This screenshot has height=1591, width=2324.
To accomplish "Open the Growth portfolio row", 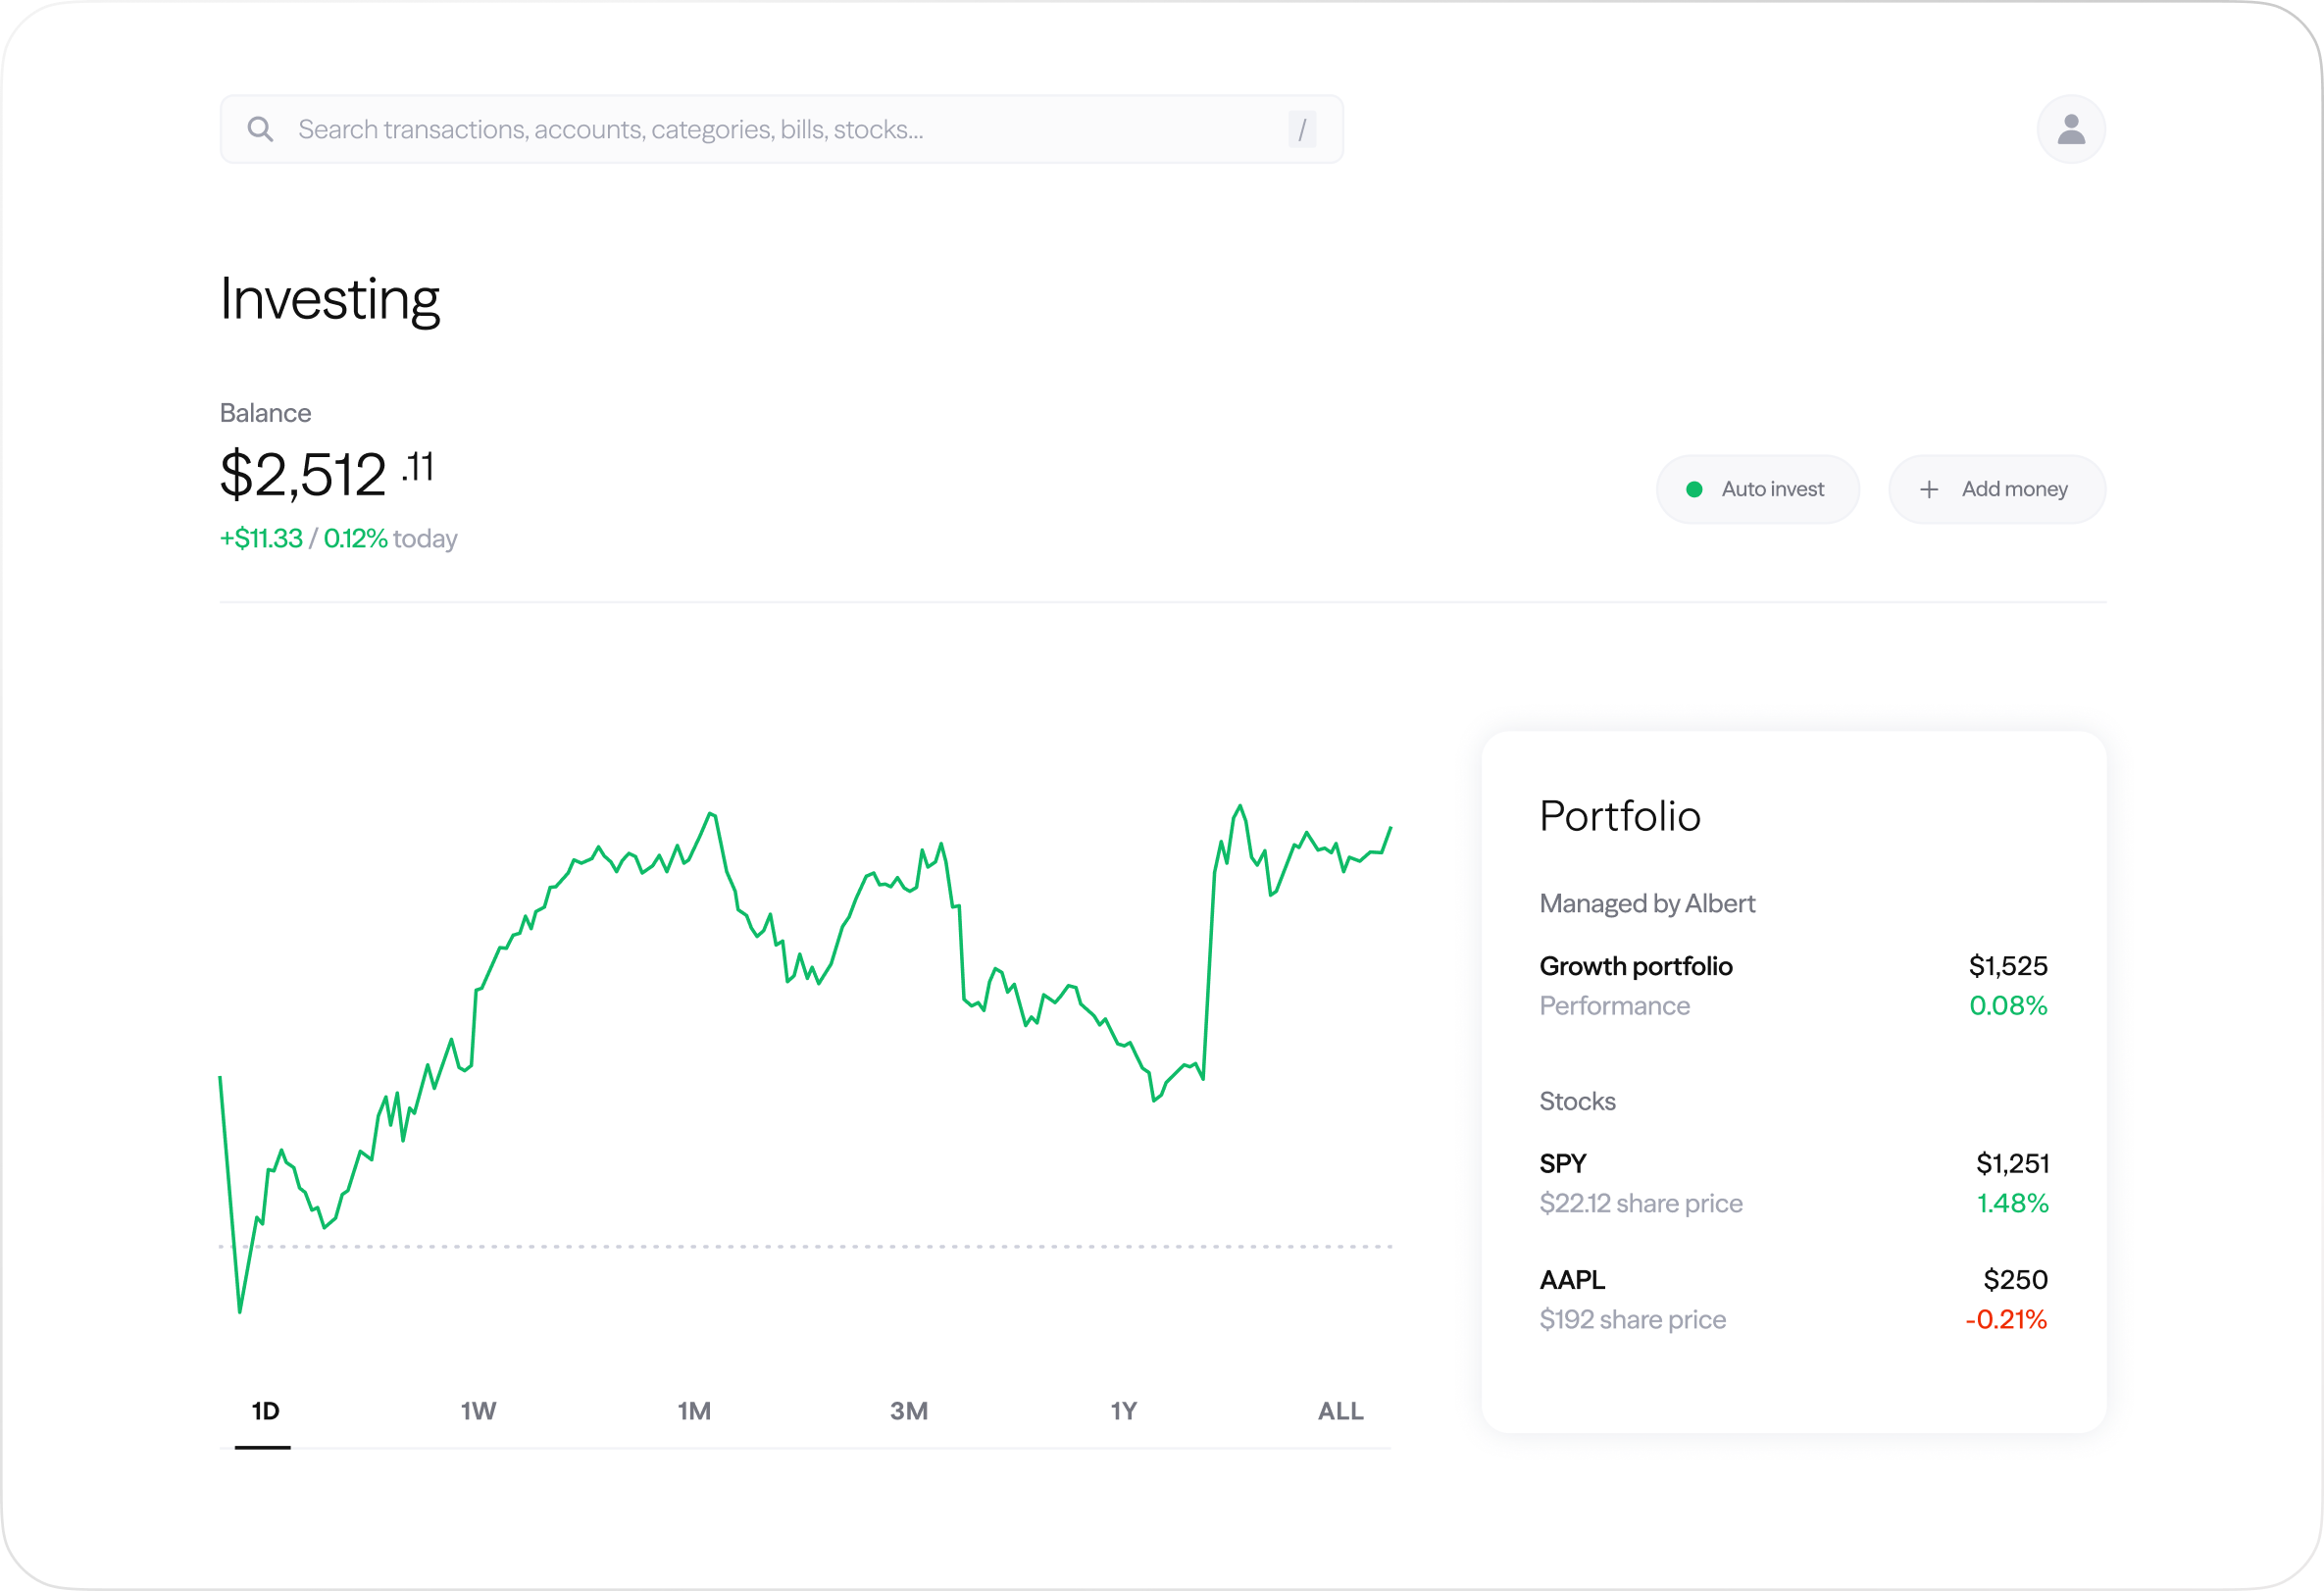I will 1635,966.
